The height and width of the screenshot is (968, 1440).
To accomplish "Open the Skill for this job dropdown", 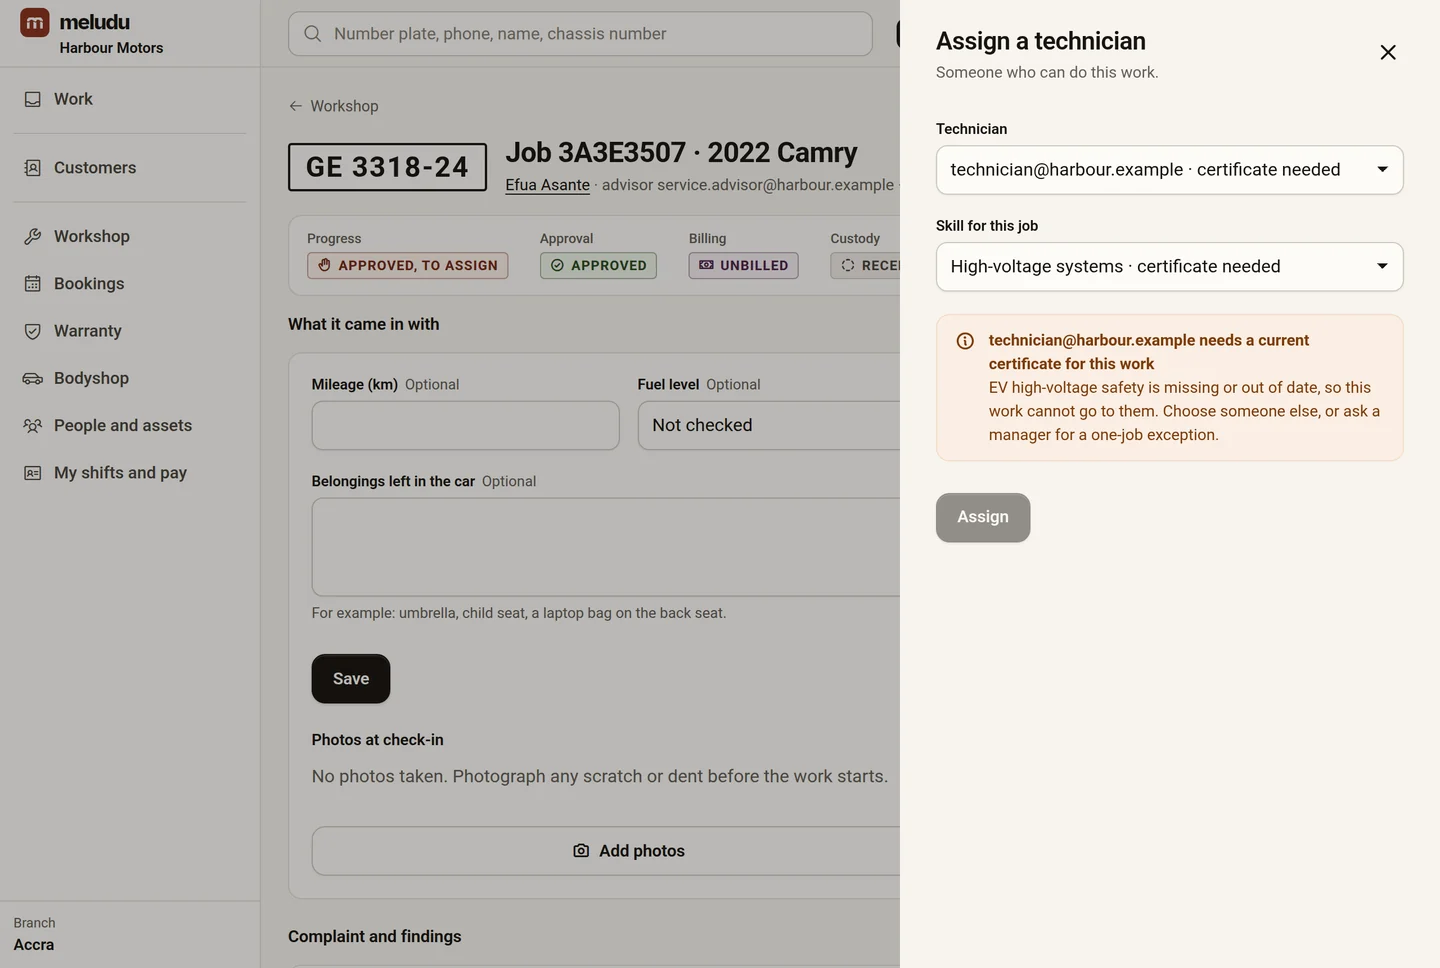I will click(1170, 267).
